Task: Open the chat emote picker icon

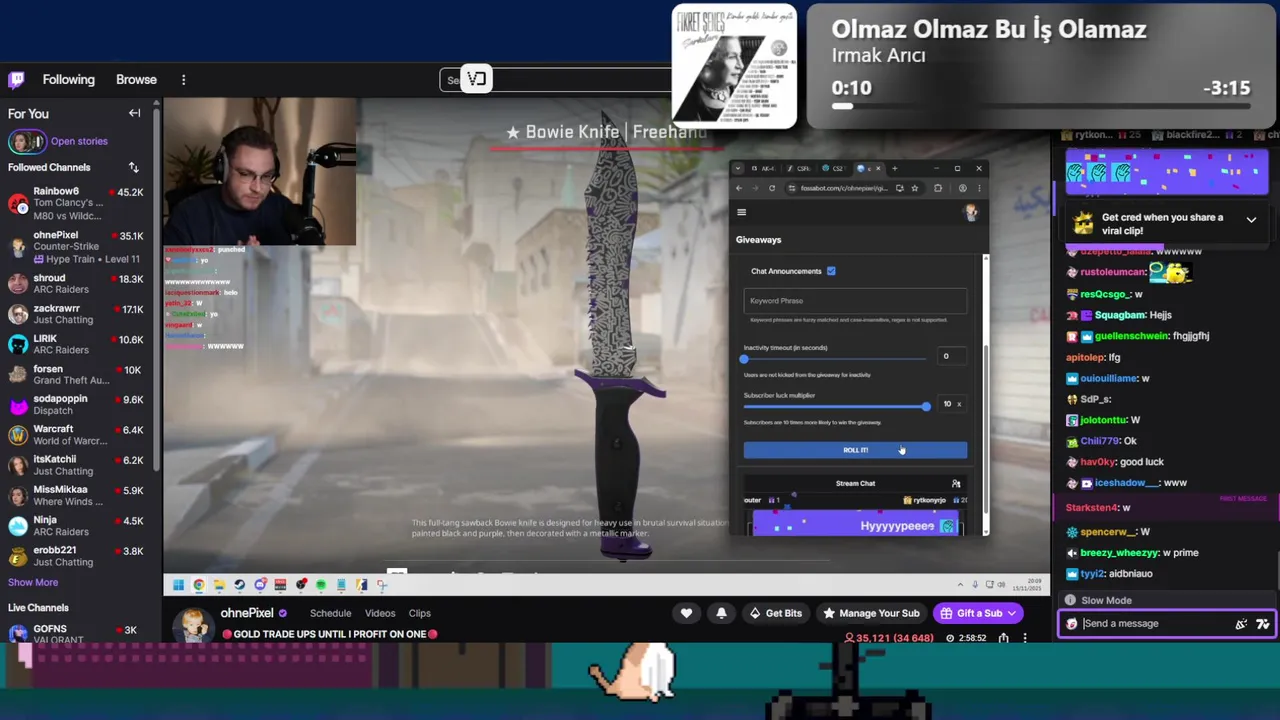Action: 1263,624
